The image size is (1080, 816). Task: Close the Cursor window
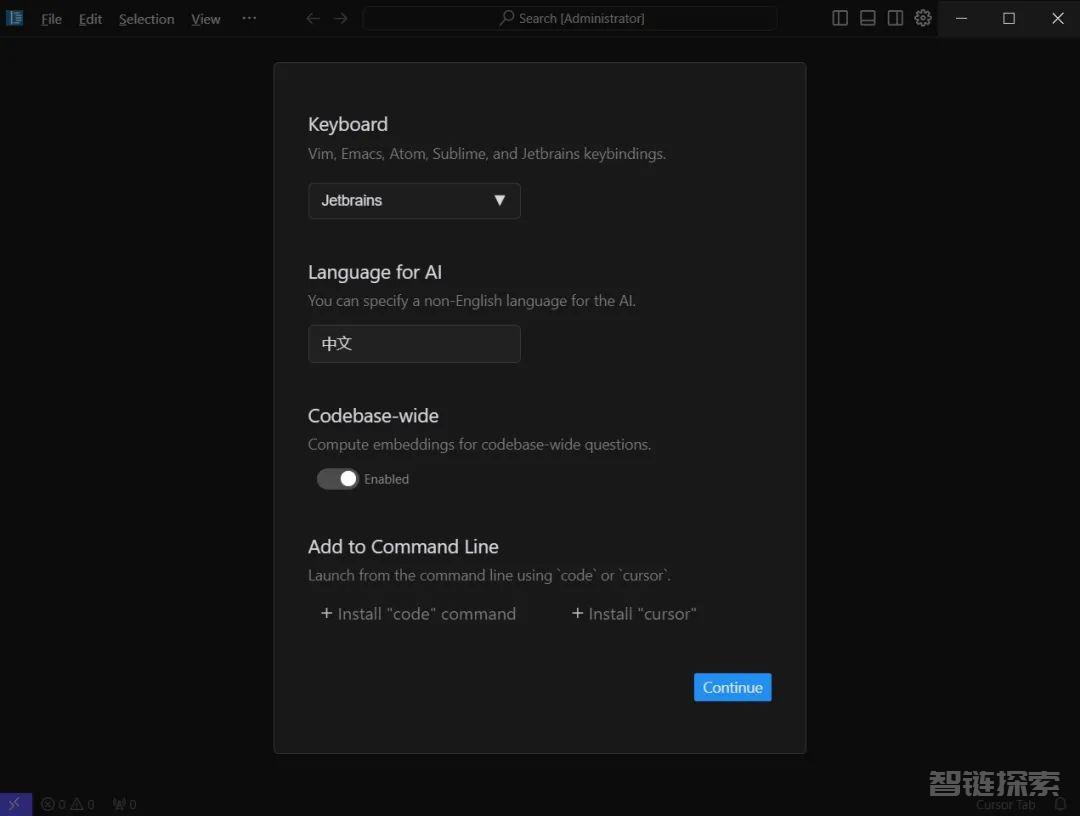pyautogui.click(x=1057, y=19)
